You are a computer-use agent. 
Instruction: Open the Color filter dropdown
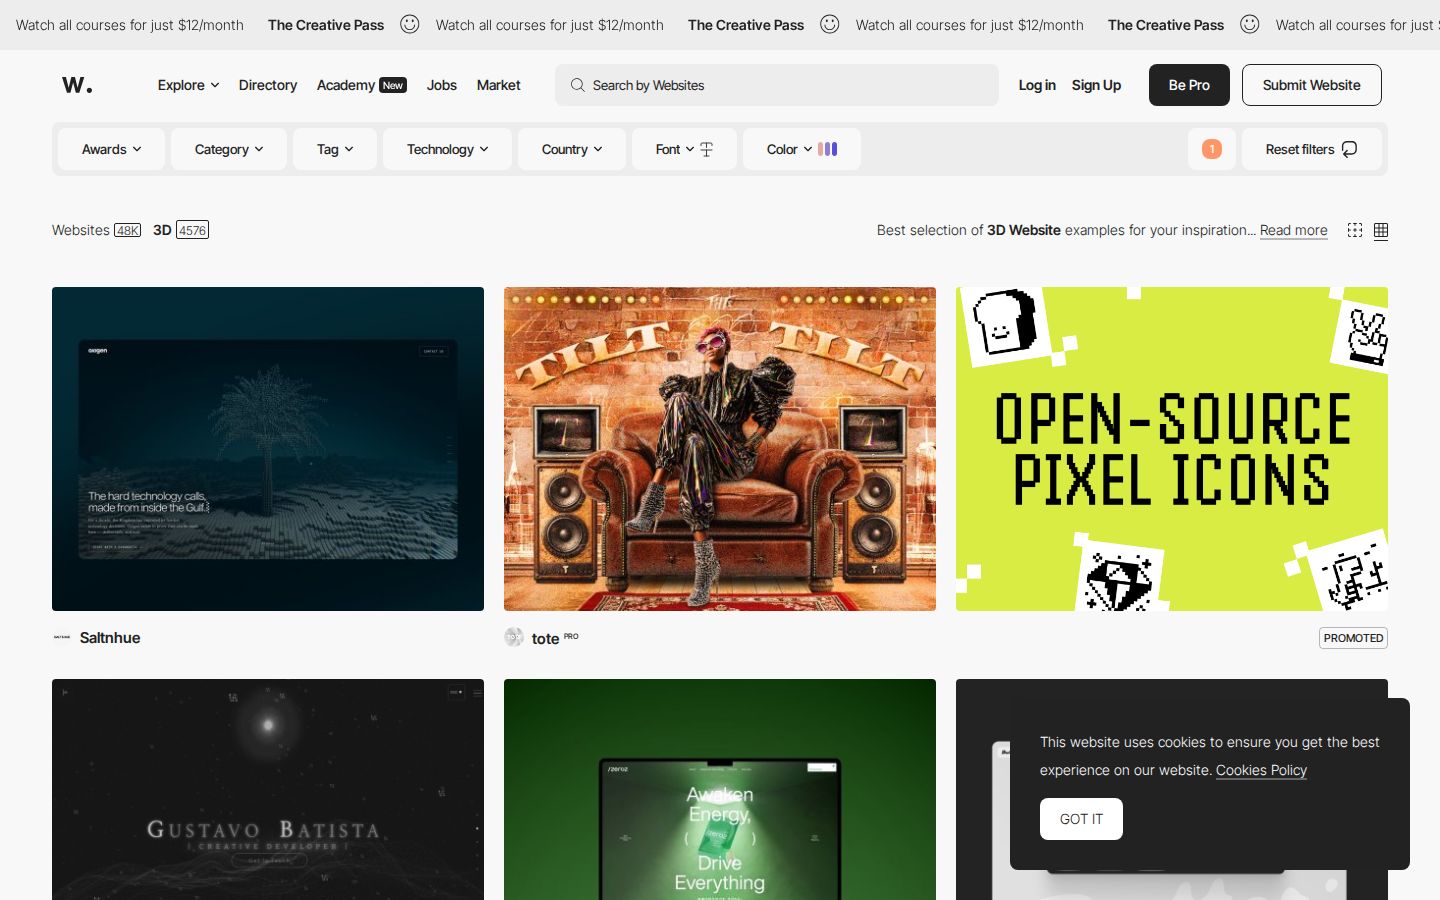802,149
